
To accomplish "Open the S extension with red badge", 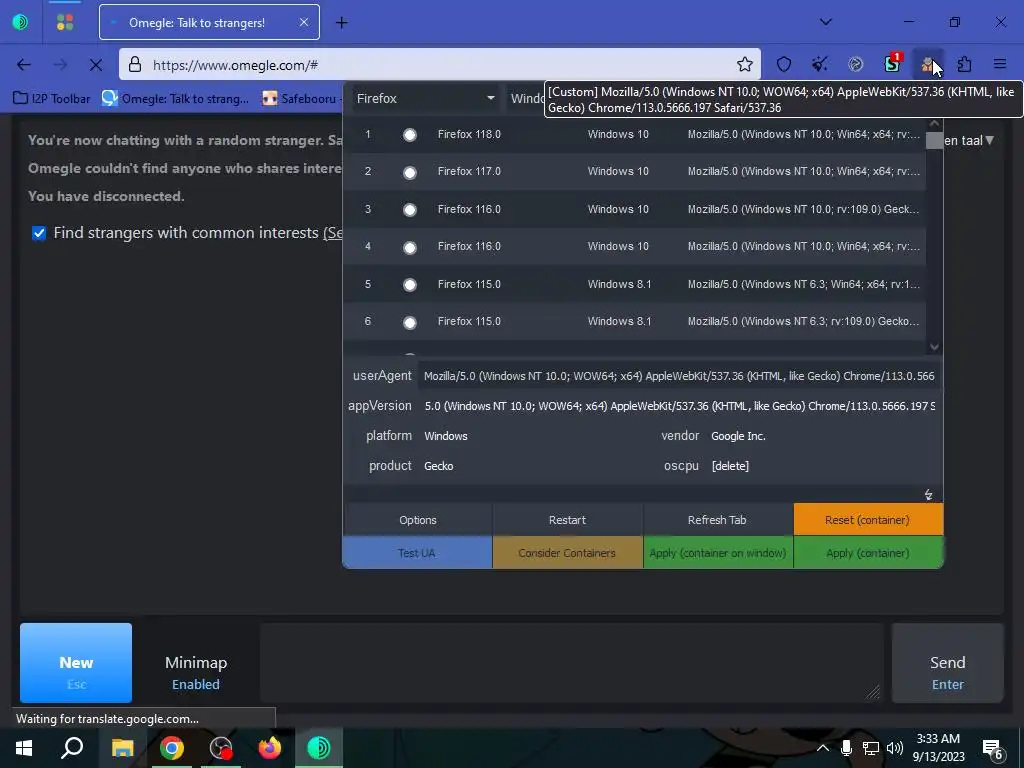I will [x=893, y=63].
